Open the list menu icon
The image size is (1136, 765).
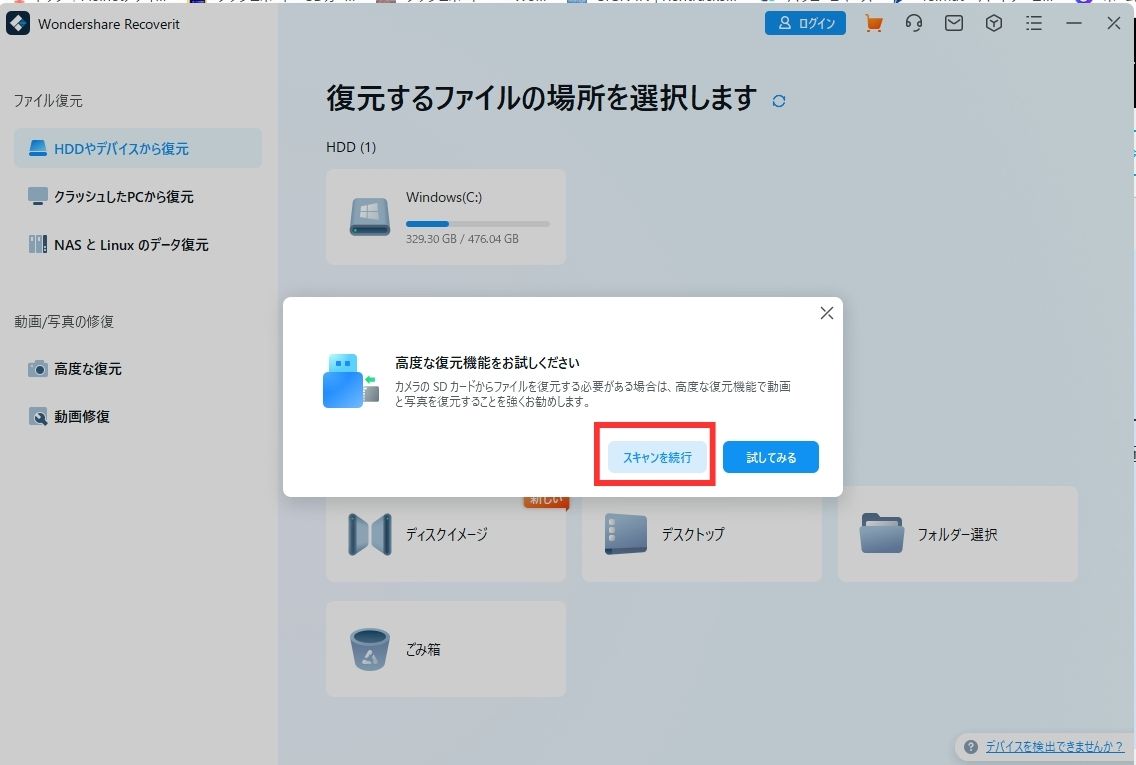(x=1034, y=24)
